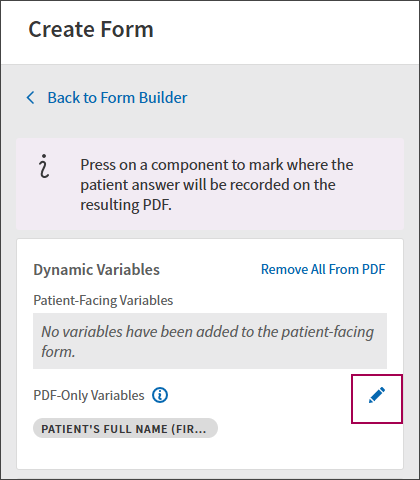Click the Create Form page title
Image resolution: width=420 pixels, height=480 pixels.
[x=91, y=29]
